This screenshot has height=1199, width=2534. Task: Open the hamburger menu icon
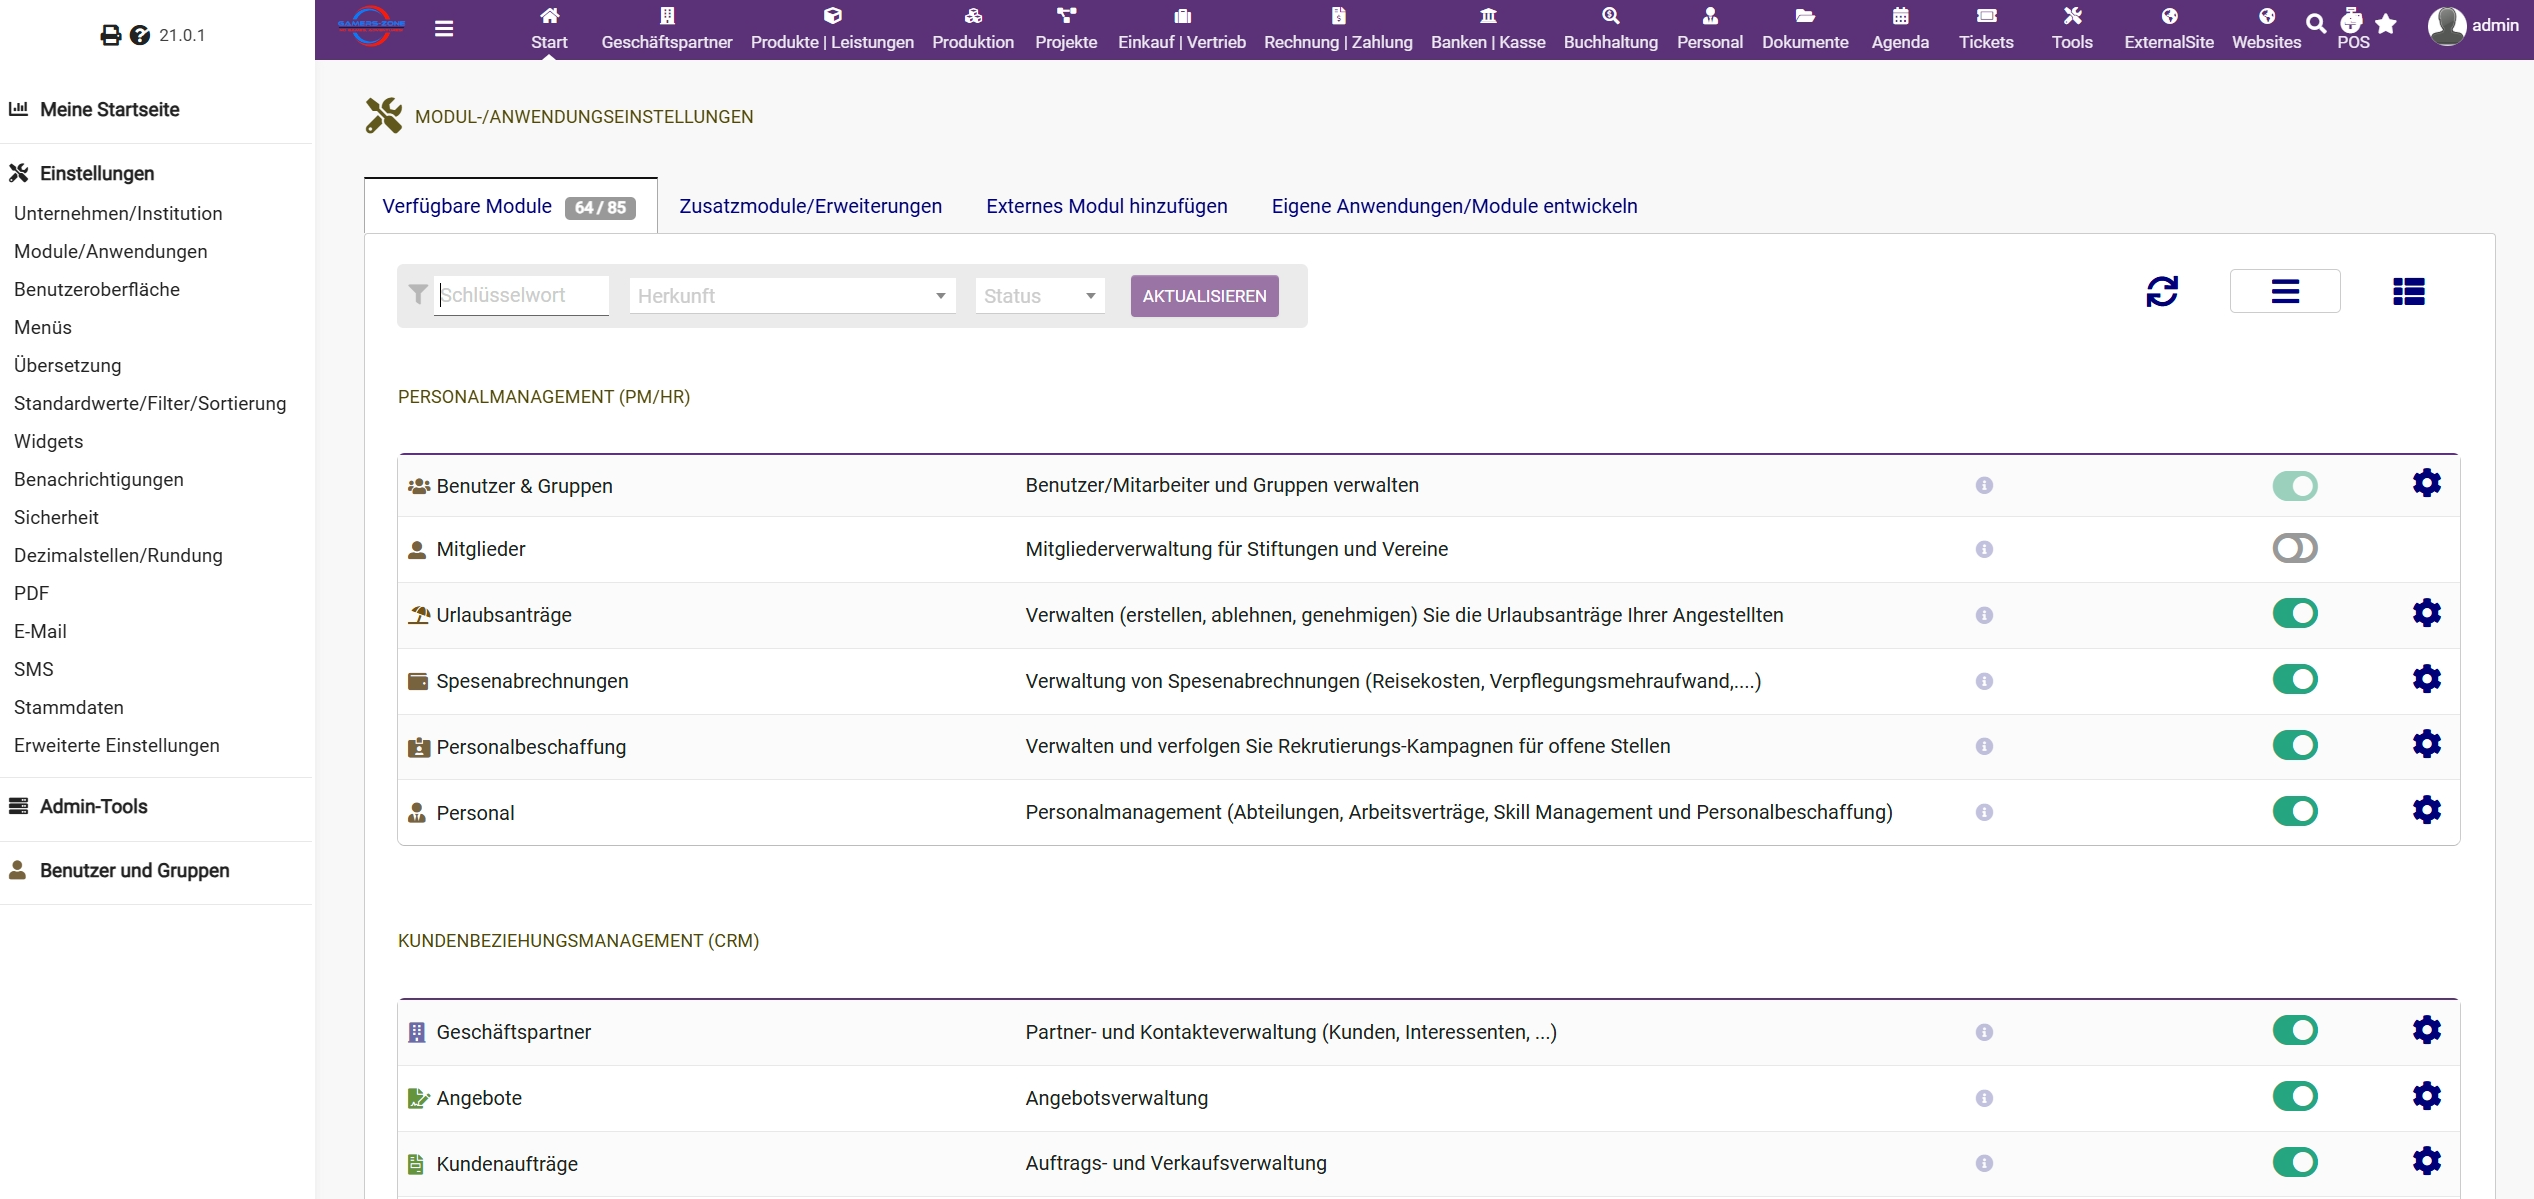pyautogui.click(x=444, y=29)
